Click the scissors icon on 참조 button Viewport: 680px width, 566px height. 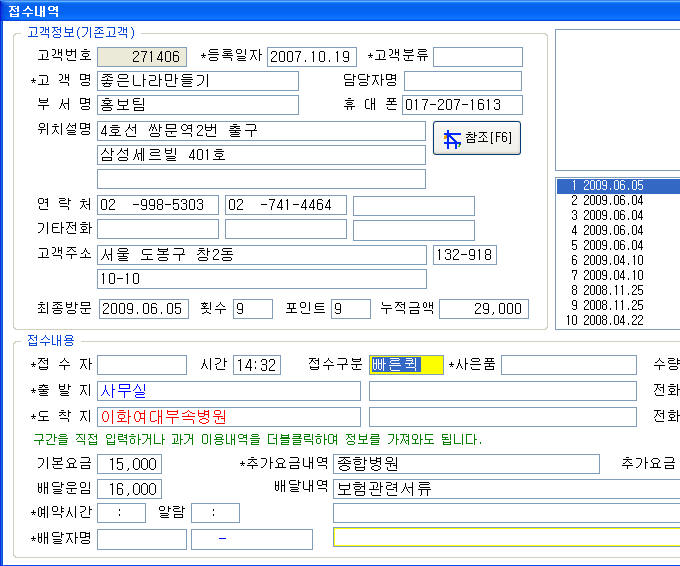coord(451,140)
